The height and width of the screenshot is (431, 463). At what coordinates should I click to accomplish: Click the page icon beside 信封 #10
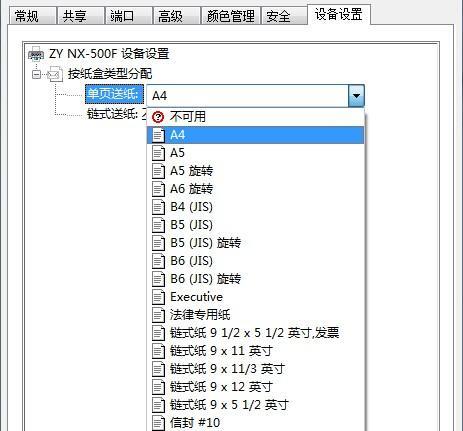[x=158, y=423]
